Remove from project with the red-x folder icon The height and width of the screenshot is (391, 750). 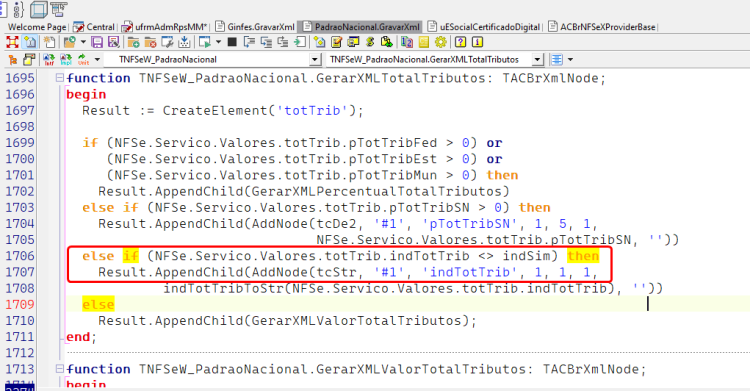coord(150,42)
